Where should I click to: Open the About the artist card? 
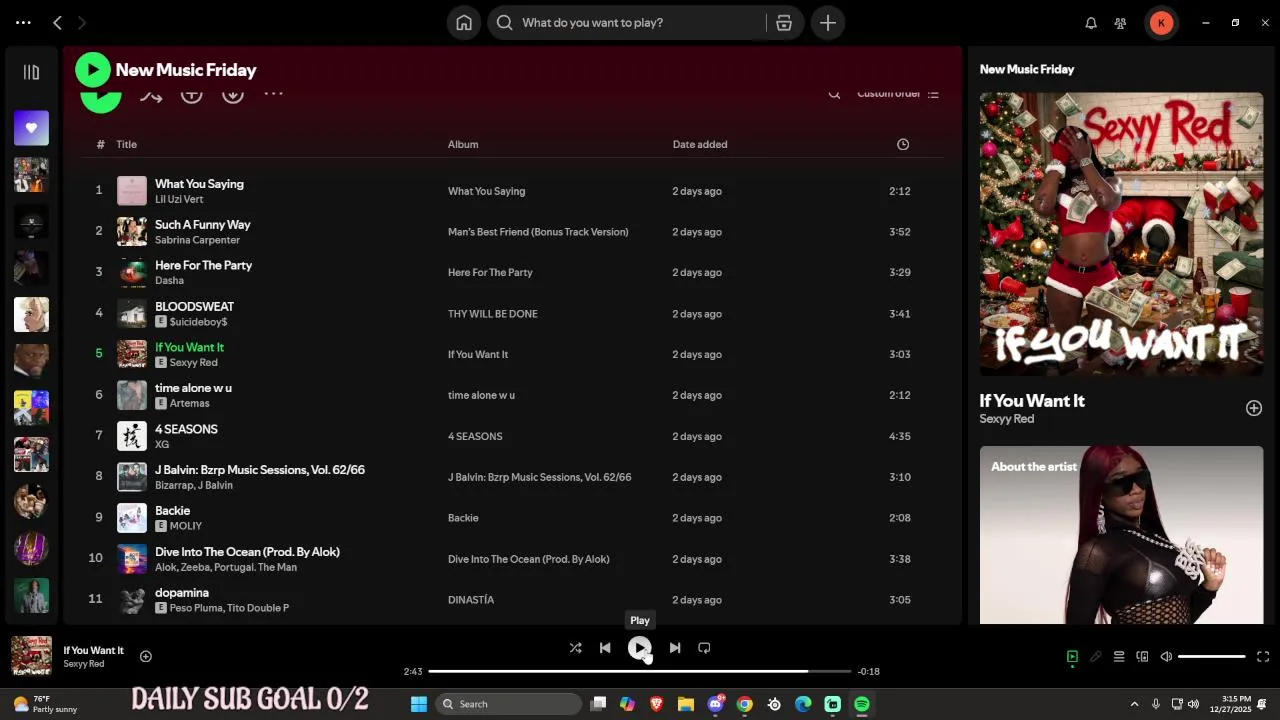tap(1121, 535)
